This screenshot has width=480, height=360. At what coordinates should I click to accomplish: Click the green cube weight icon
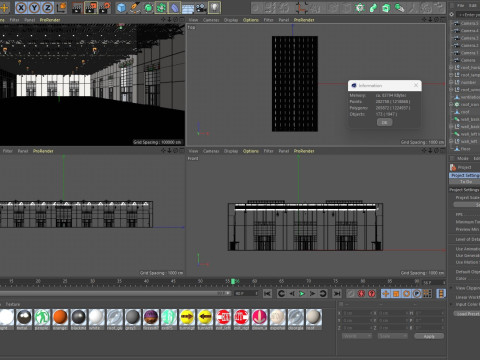point(386,7)
